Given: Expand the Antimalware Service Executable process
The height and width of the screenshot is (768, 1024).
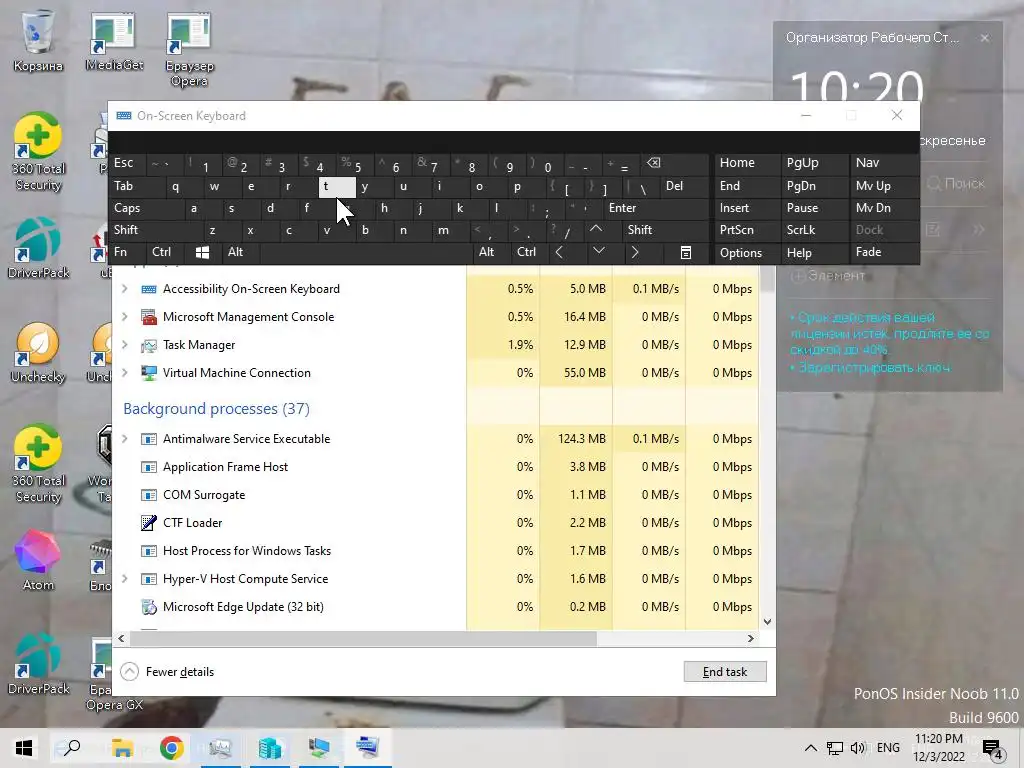Looking at the screenshot, I should 125,439.
